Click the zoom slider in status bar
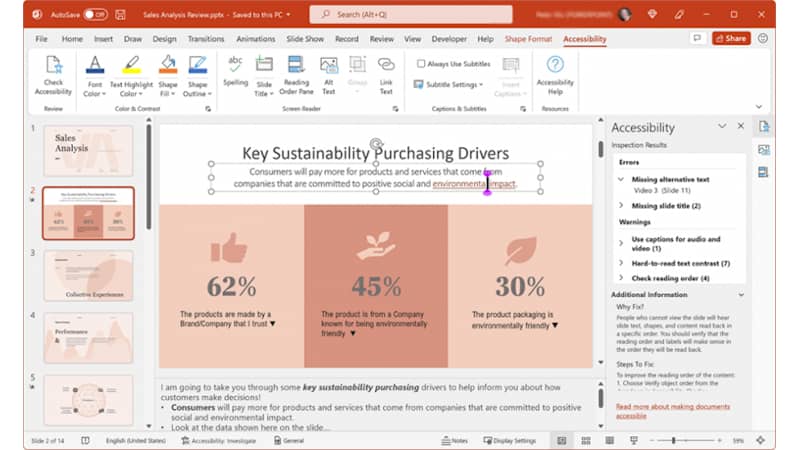 click(x=673, y=440)
